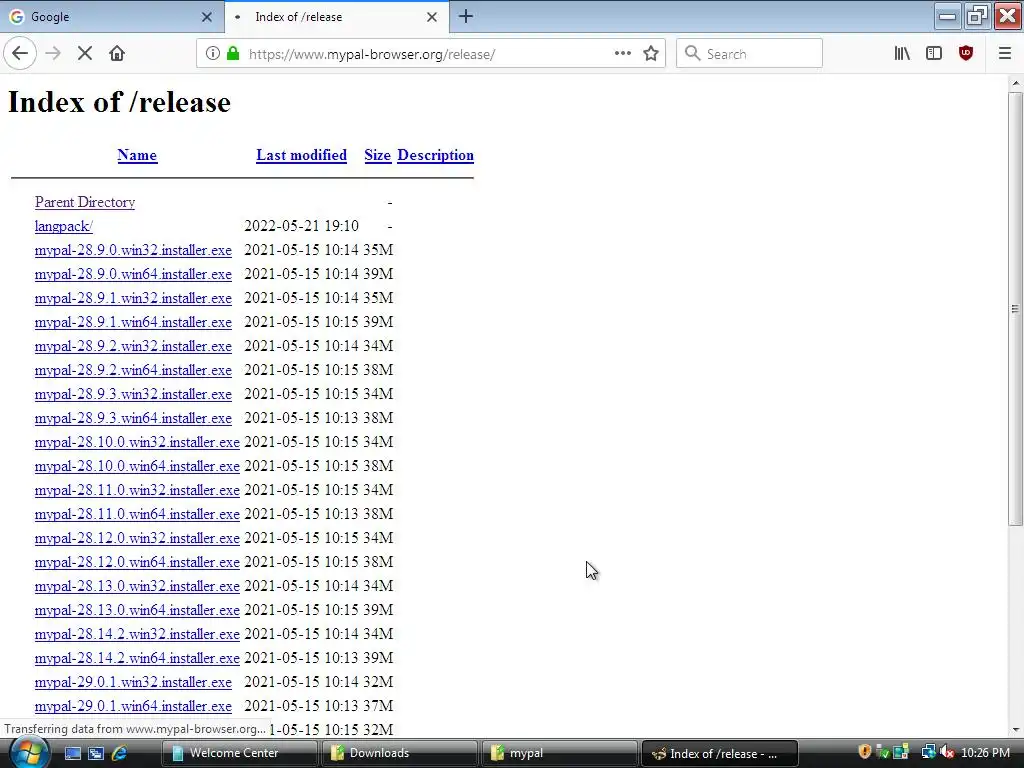The width and height of the screenshot is (1024, 768).
Task: Download mypal-28.13.0.win64.installer.exe
Action: pos(137,611)
